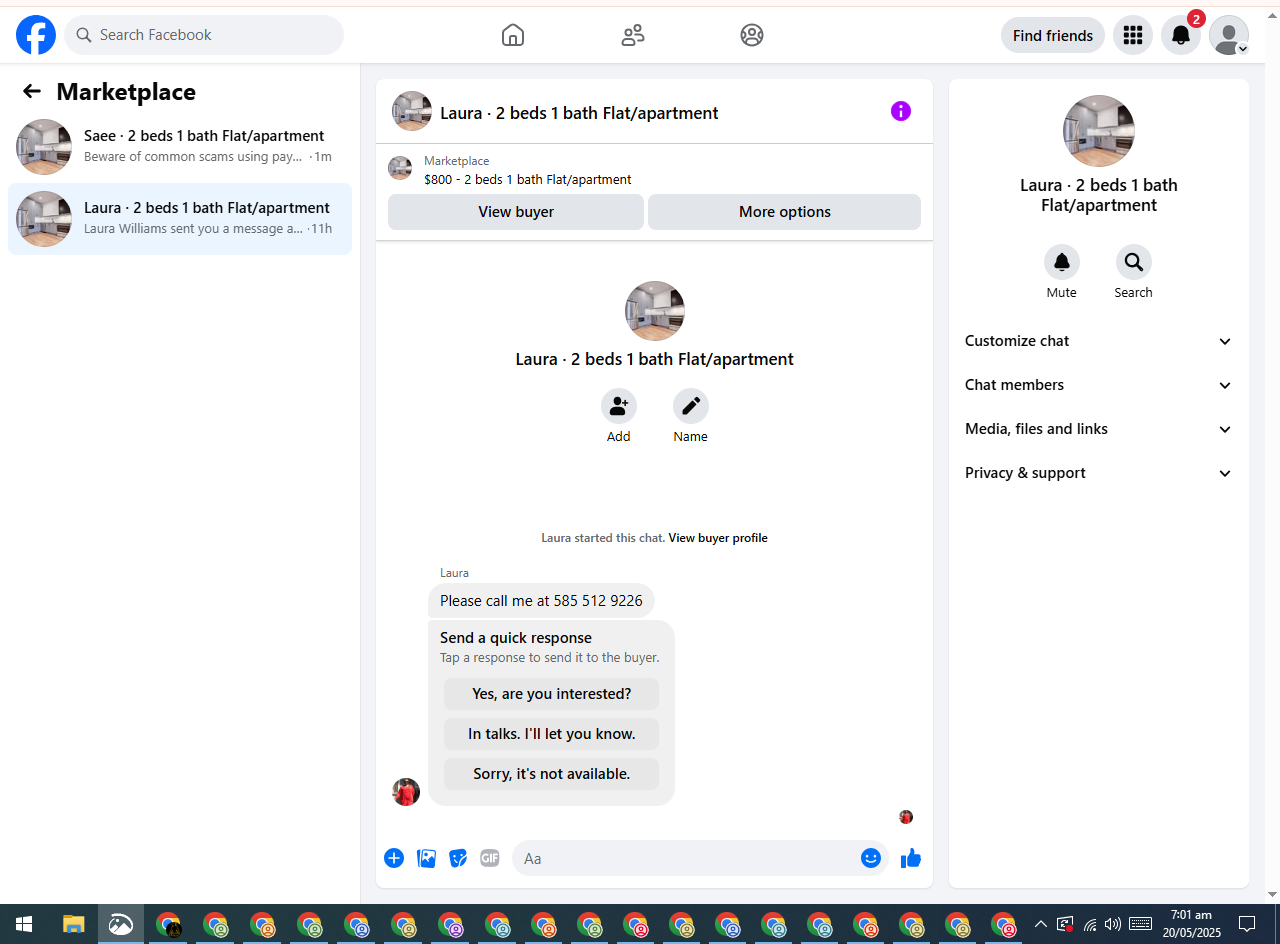The image size is (1280, 944).
Task: Open the network icon in system tray
Action: 1090,924
